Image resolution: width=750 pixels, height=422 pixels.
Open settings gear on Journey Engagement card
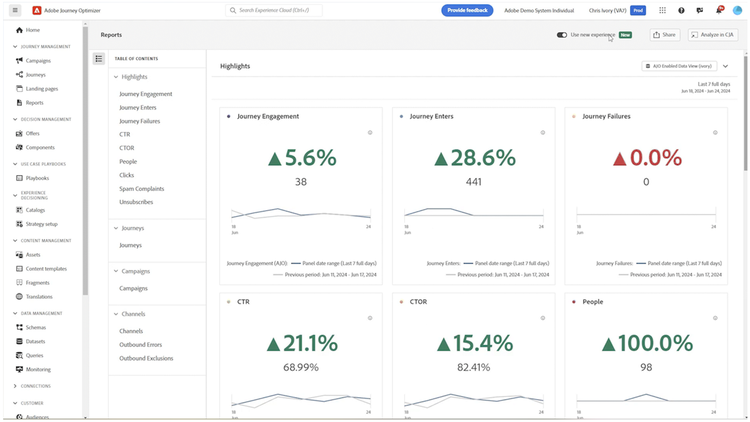[x=370, y=132]
